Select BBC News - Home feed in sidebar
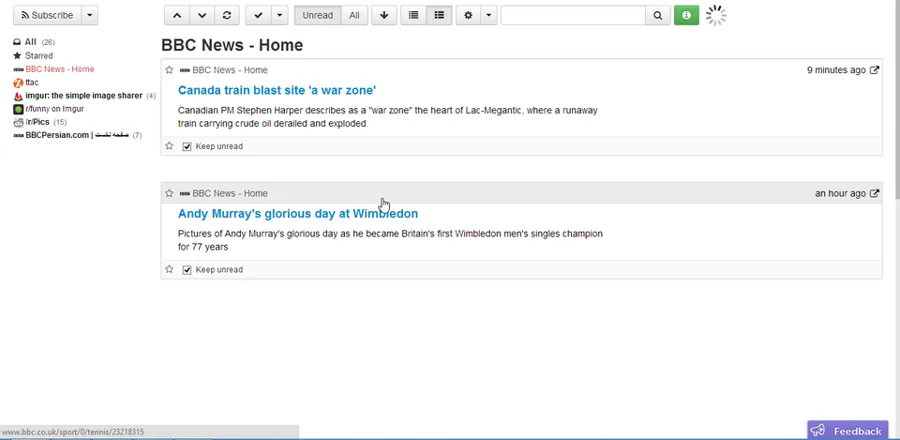 pos(59,69)
